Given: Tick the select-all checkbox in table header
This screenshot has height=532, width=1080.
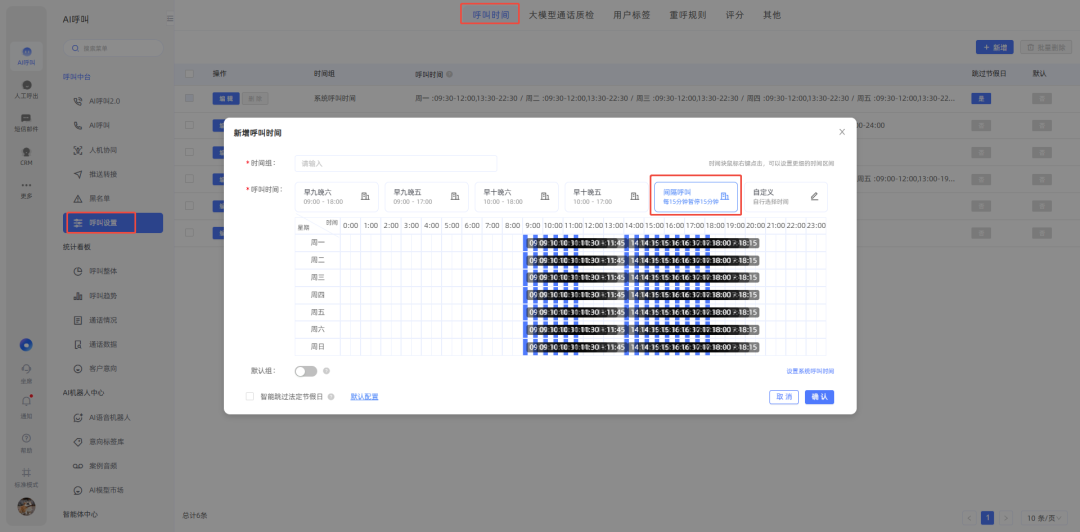Looking at the screenshot, I should click(x=189, y=73).
